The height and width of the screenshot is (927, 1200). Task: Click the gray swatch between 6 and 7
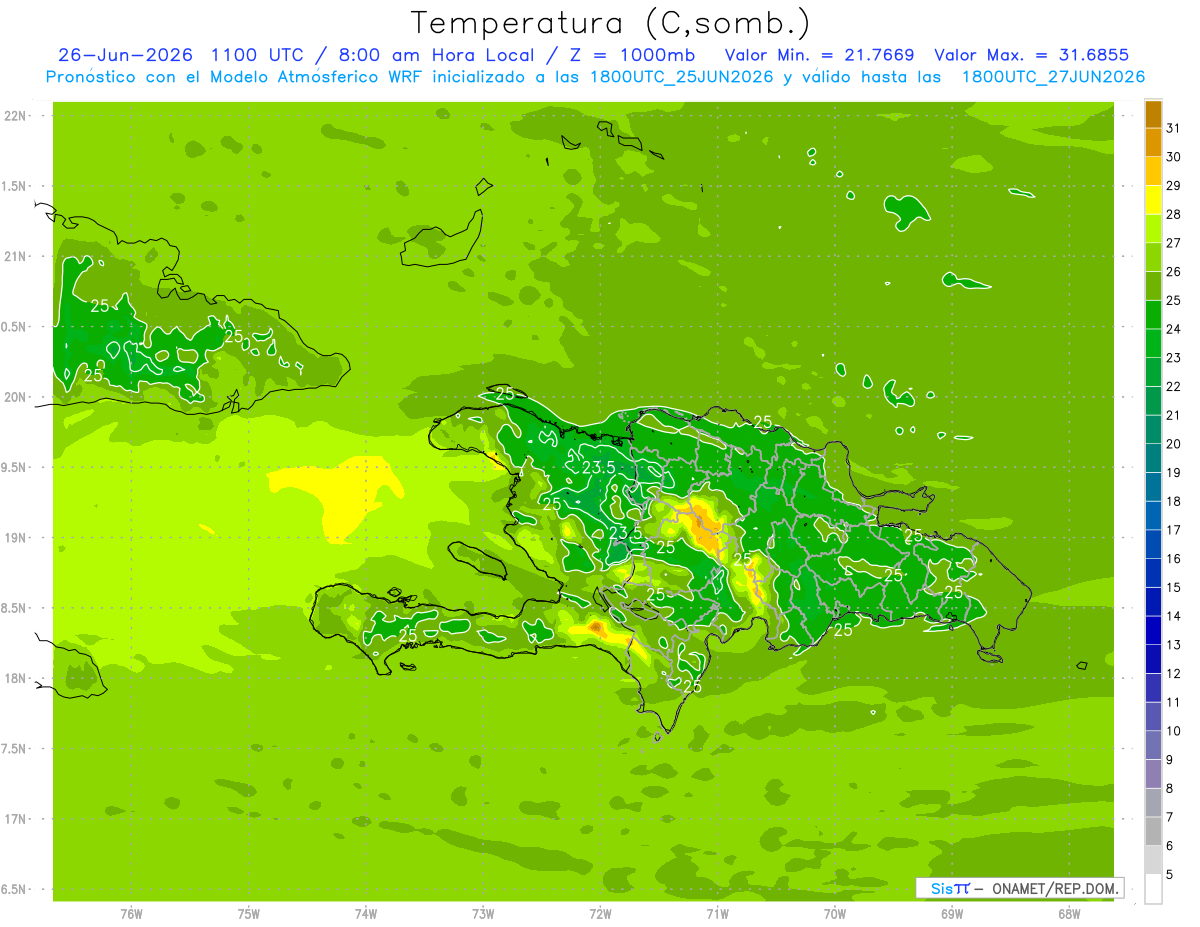coord(1153,831)
